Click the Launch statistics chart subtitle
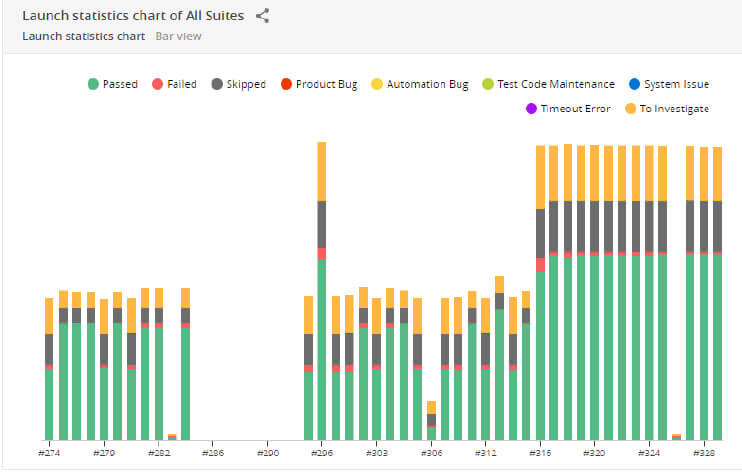 [x=84, y=36]
